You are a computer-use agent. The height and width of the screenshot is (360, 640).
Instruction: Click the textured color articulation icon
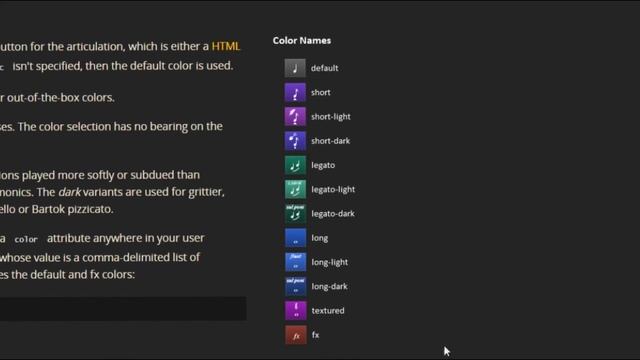295,311
